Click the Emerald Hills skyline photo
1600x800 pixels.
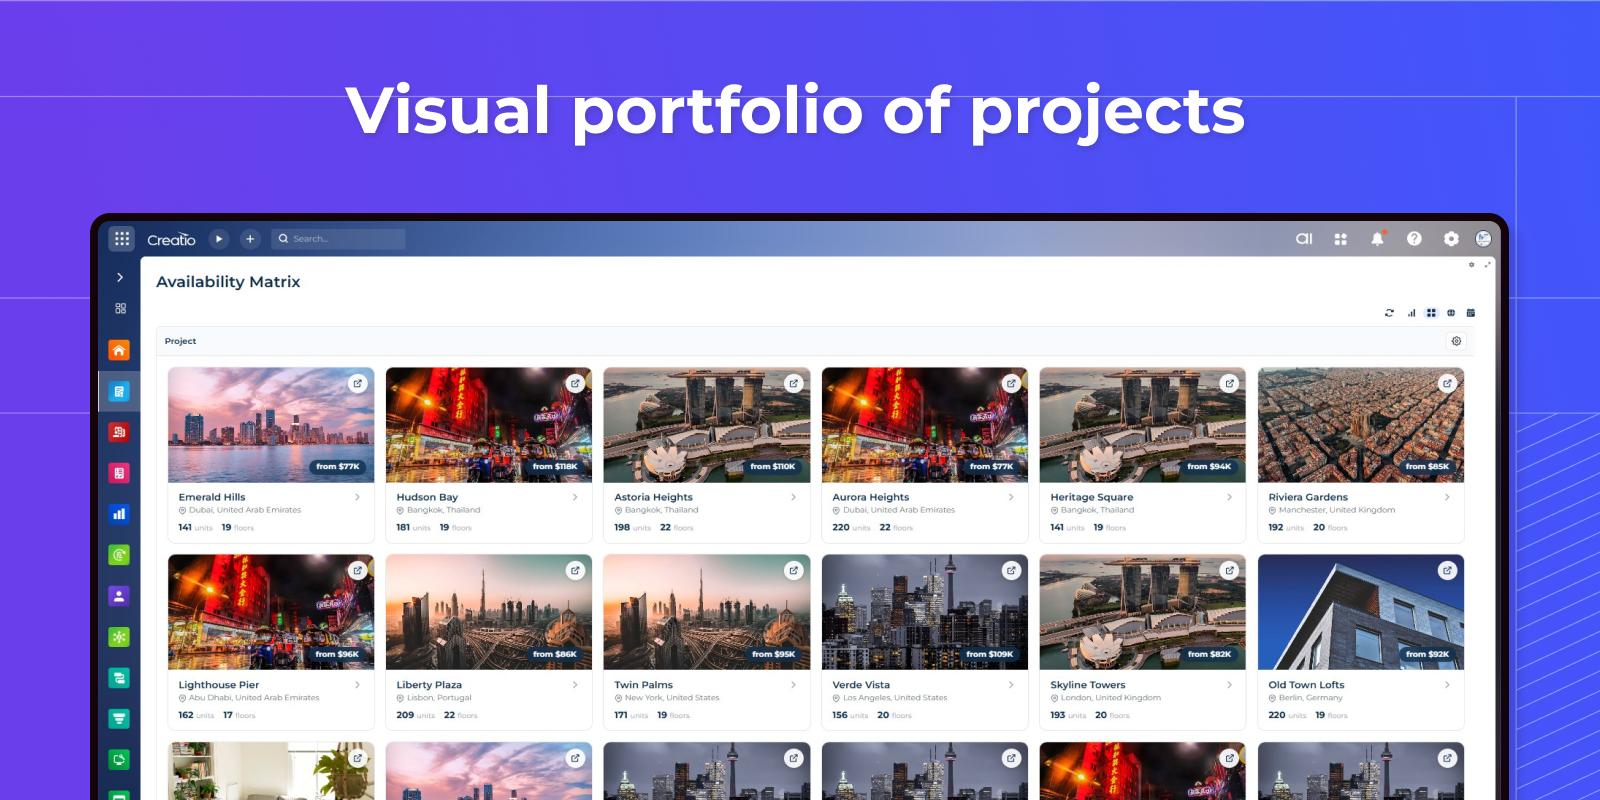tap(271, 425)
